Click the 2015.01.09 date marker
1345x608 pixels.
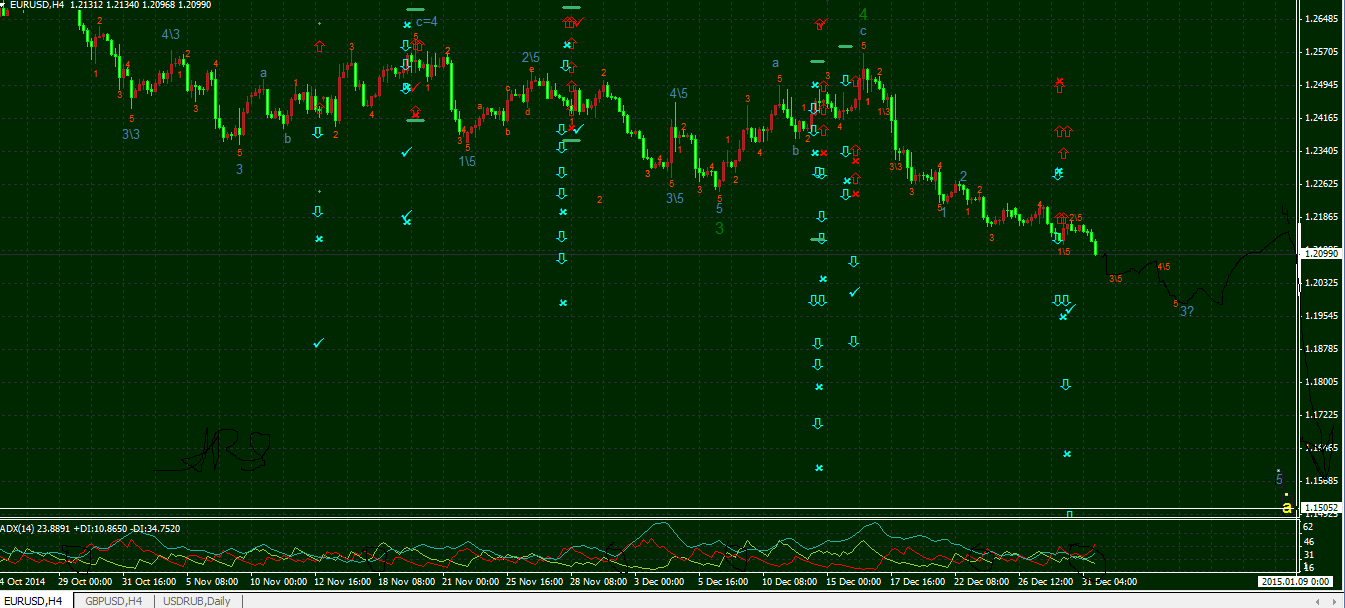(x=1294, y=581)
